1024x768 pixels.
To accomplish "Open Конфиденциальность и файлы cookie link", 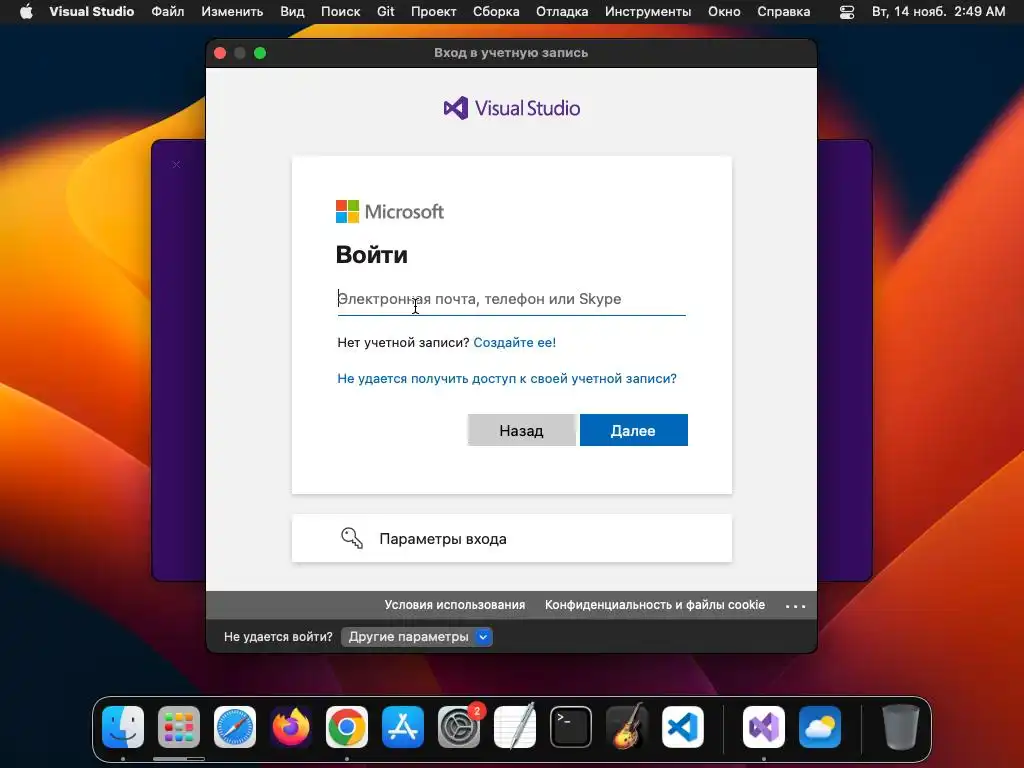I will point(655,605).
